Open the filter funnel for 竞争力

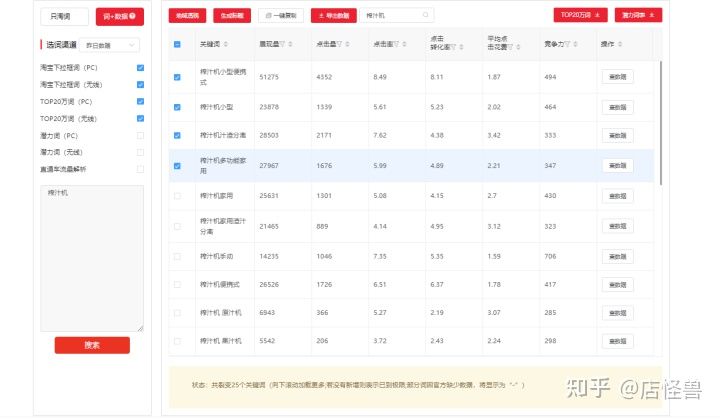click(568, 44)
